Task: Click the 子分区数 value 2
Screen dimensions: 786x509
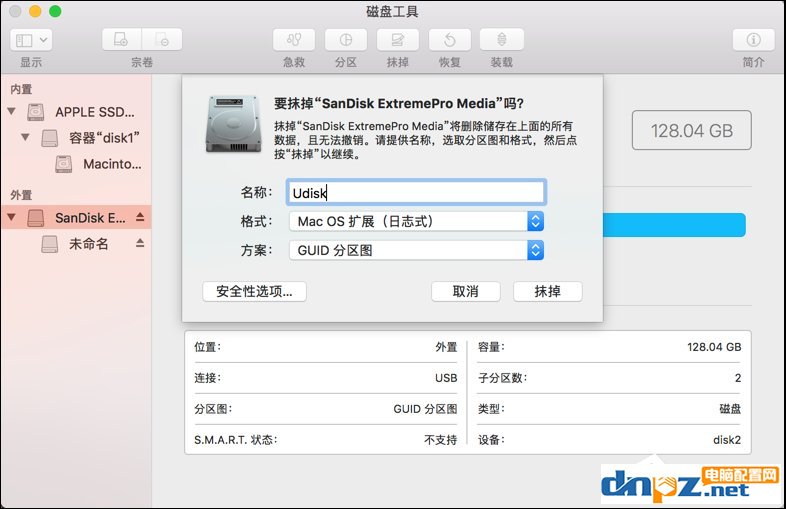Action: pyautogui.click(x=738, y=378)
